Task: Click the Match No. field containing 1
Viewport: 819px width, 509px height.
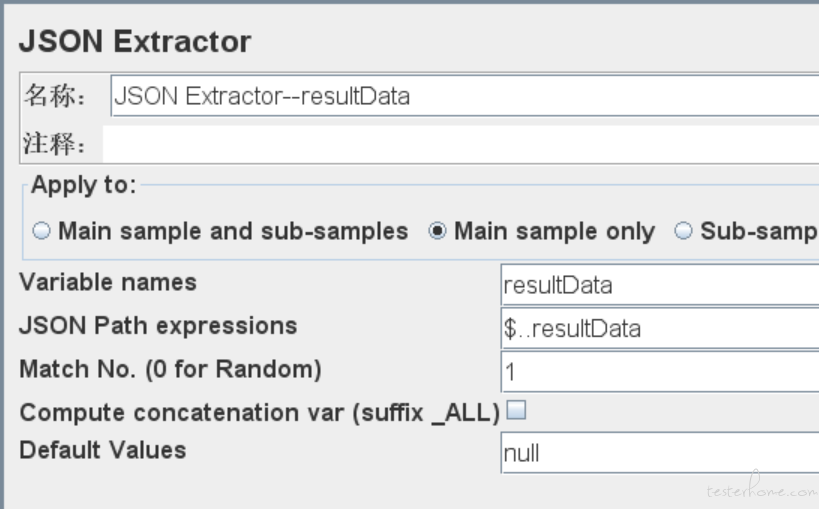Action: click(660, 372)
